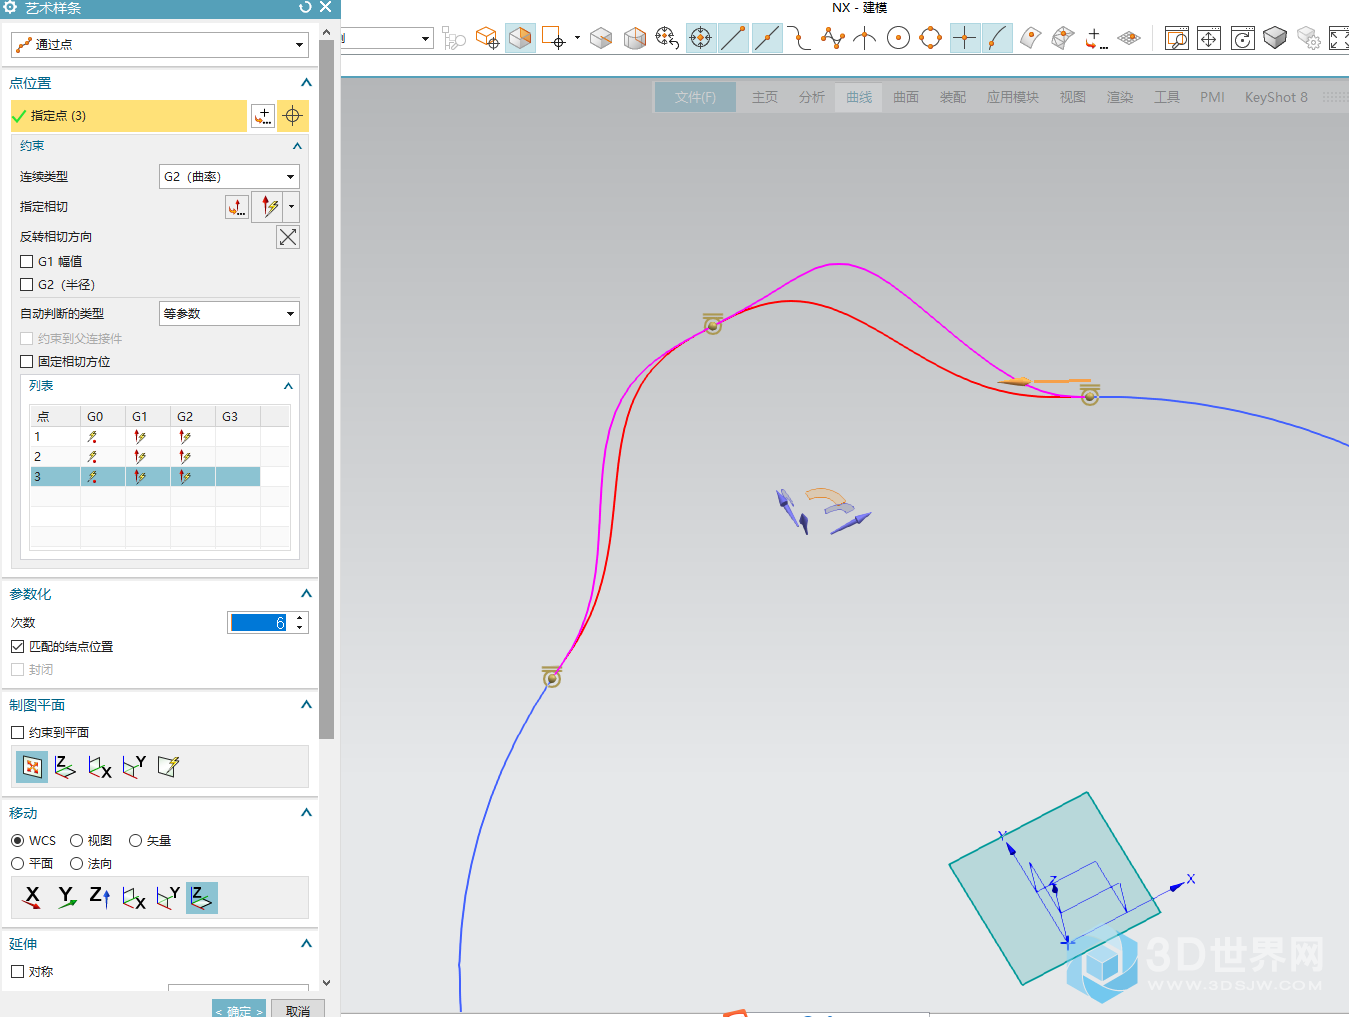
Task: Select the X-Z plane icon under 制图平面
Action: [134, 767]
